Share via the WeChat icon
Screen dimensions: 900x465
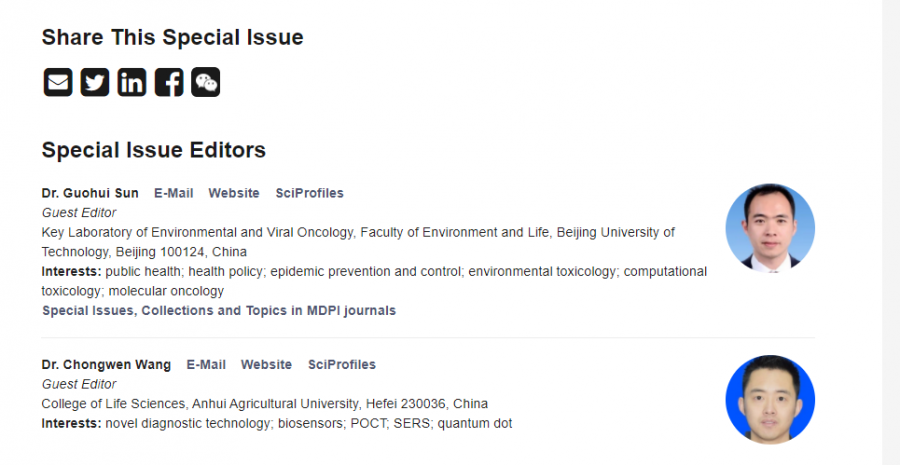coord(206,82)
